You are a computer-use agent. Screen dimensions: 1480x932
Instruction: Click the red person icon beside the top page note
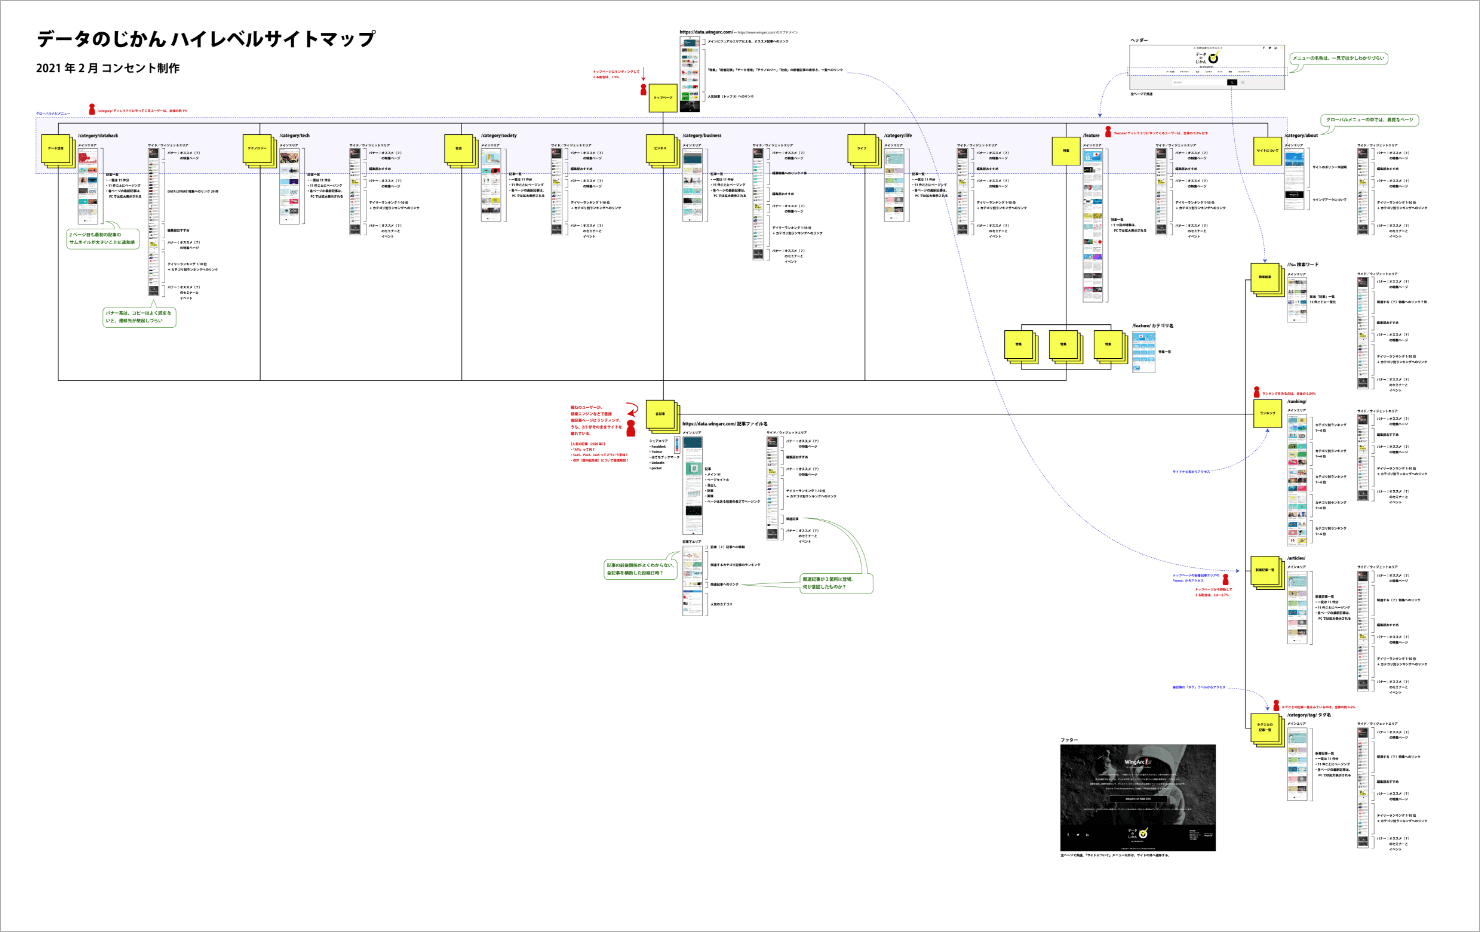click(x=643, y=90)
